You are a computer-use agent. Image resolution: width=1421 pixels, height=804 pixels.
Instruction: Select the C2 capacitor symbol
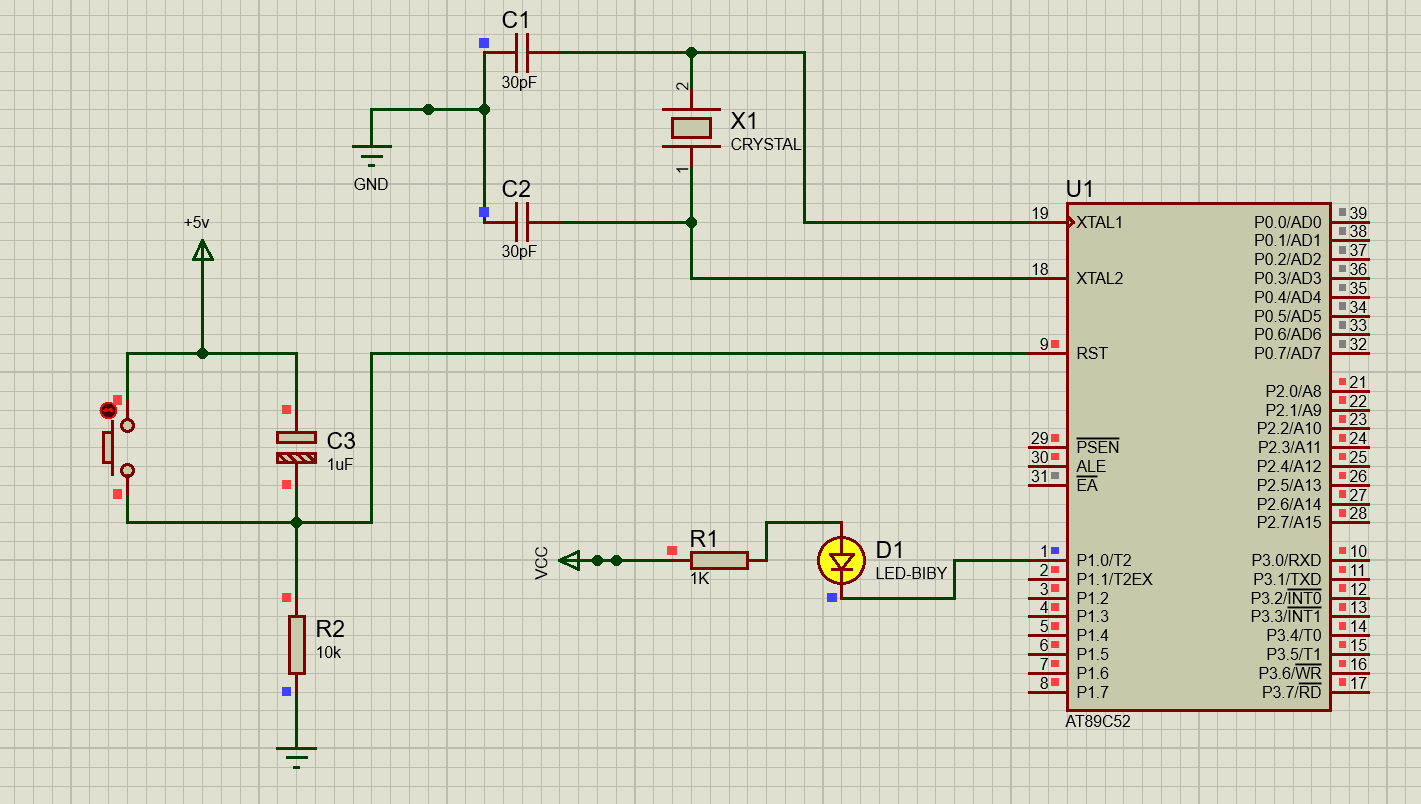coord(521,222)
